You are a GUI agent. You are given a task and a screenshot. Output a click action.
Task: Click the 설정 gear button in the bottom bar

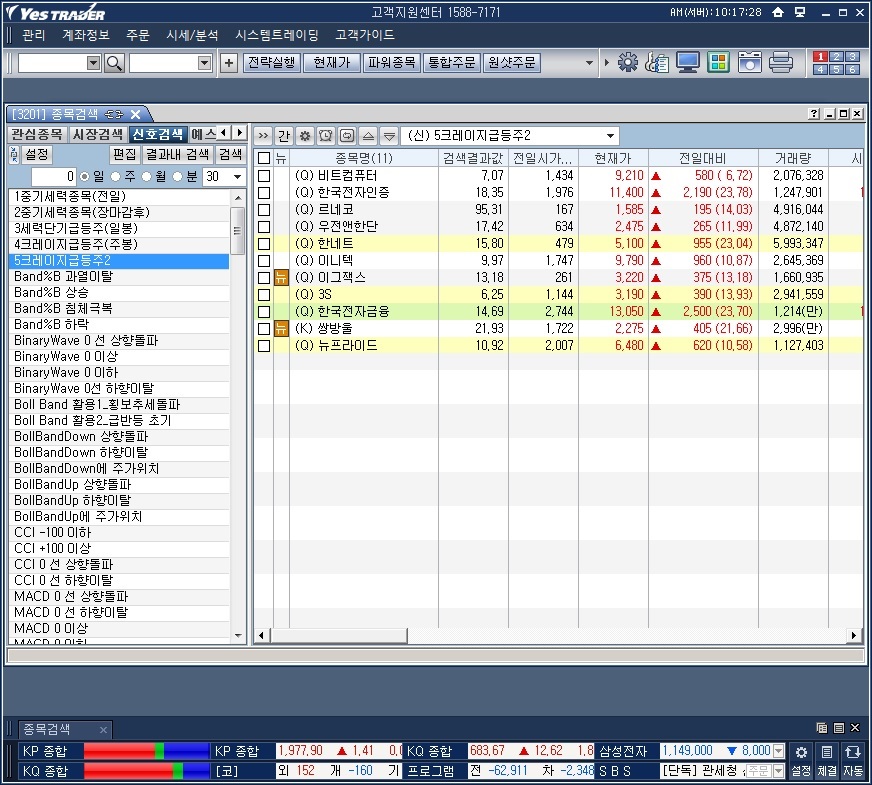[x=801, y=760]
